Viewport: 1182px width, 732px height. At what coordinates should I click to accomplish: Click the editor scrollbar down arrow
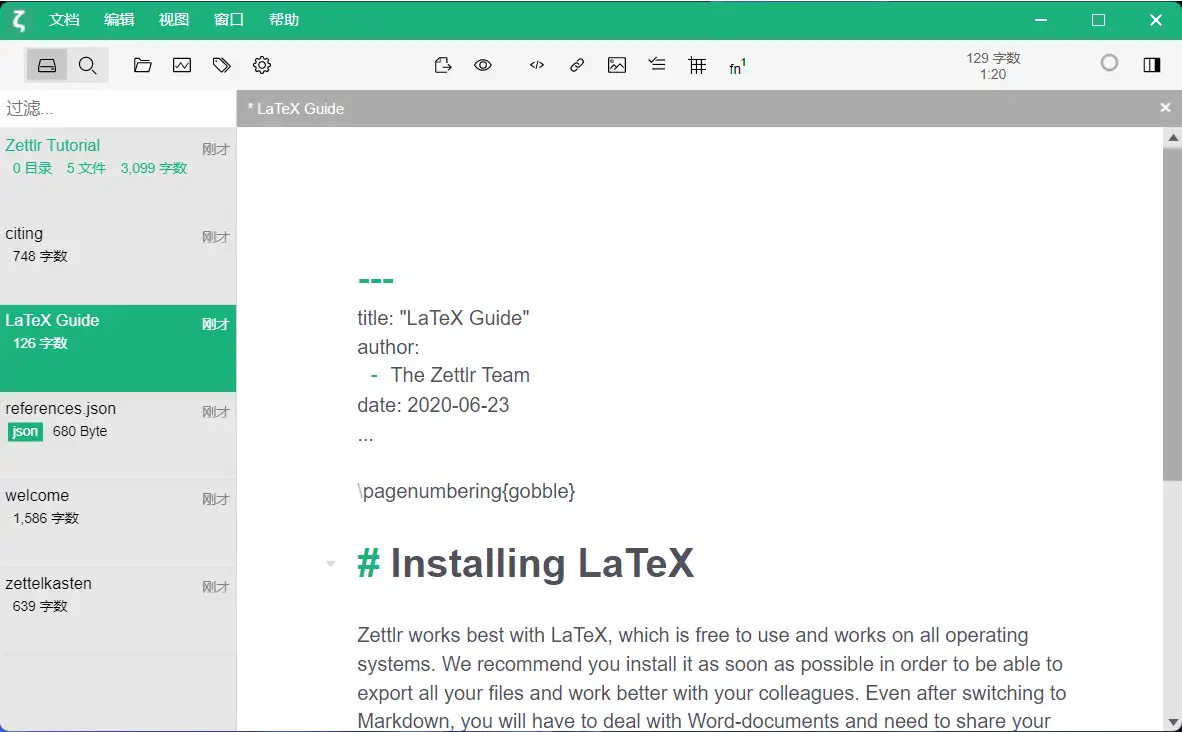[x=1173, y=722]
